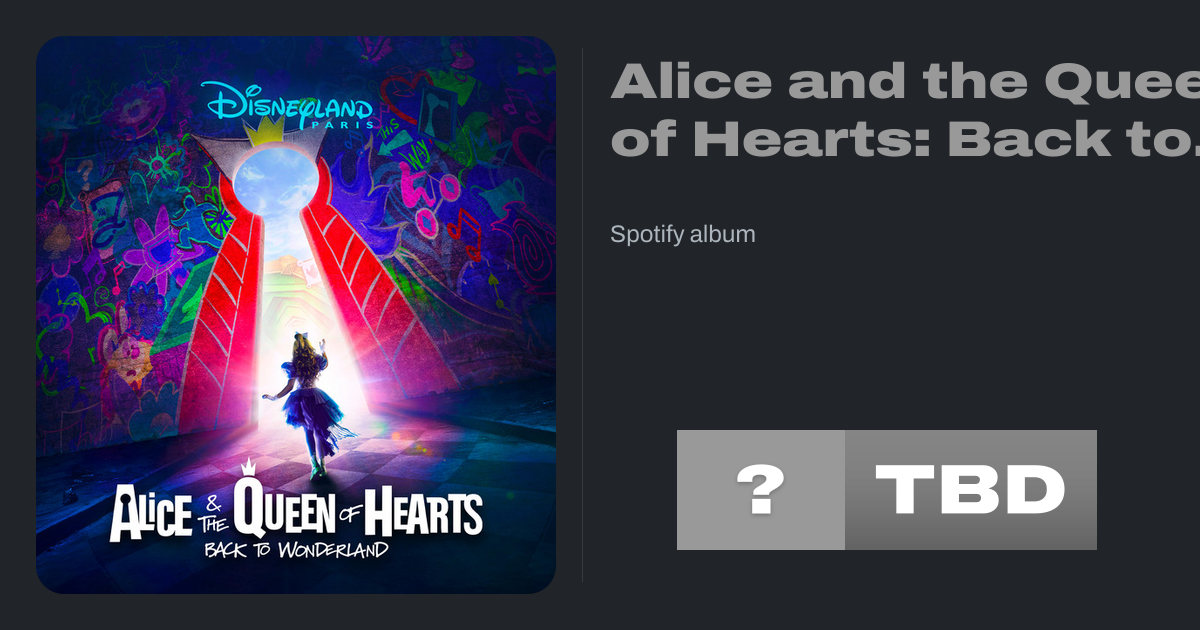Click the 'Queen' word on album cover

click(x=285, y=509)
